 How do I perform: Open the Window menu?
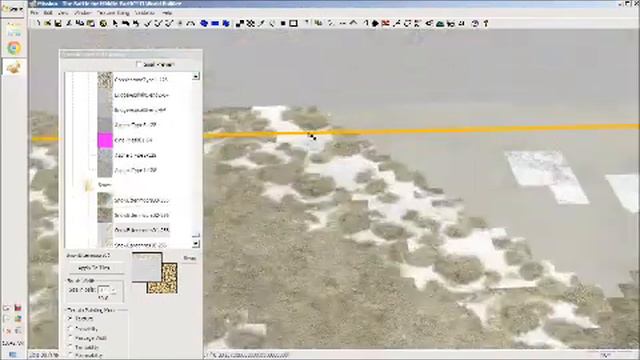82,13
